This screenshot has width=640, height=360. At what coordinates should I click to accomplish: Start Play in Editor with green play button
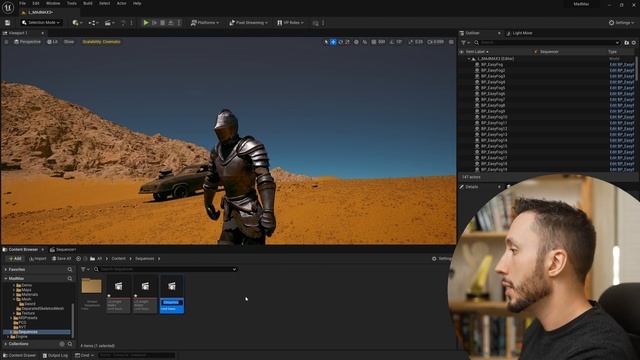tap(146, 23)
